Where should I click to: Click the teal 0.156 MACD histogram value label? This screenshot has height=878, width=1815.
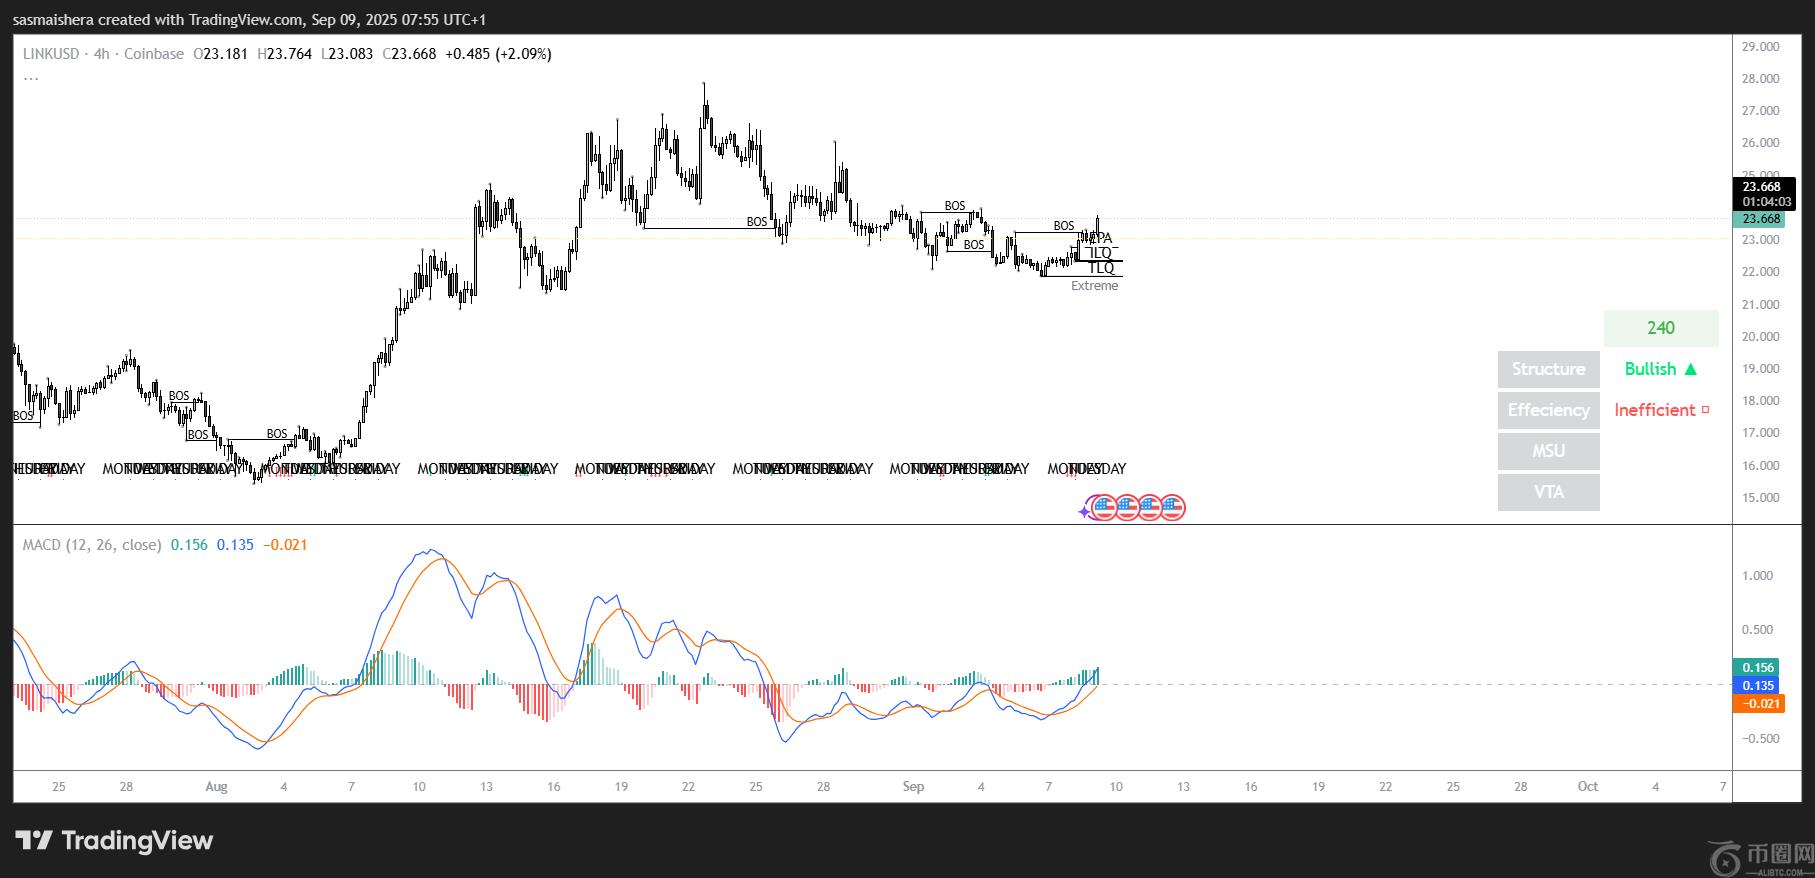click(1758, 668)
